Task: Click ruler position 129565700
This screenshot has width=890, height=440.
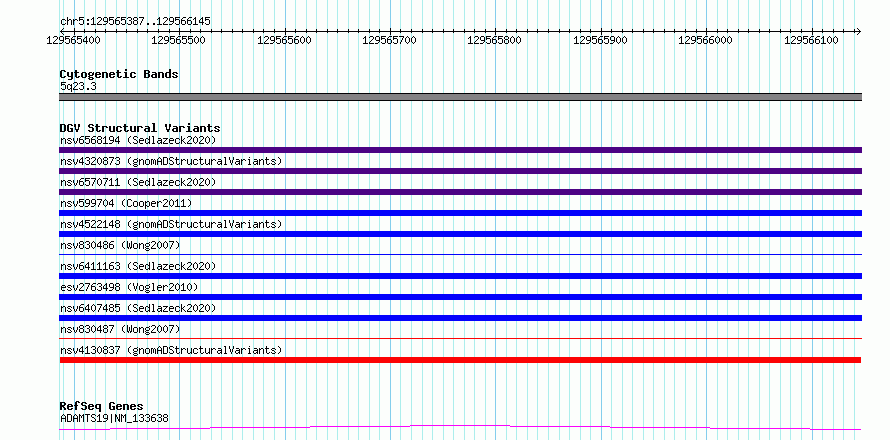Action: point(390,40)
